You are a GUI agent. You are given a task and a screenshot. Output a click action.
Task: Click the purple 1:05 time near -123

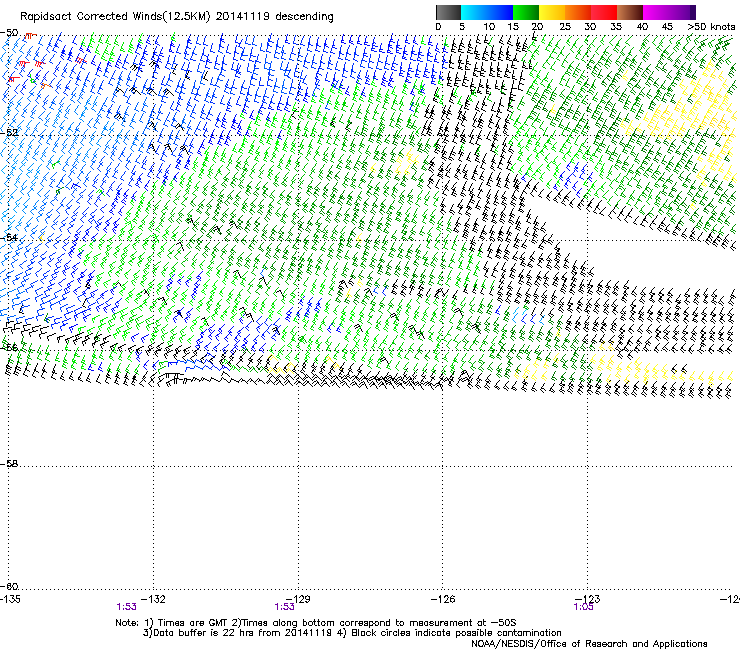coord(584,607)
